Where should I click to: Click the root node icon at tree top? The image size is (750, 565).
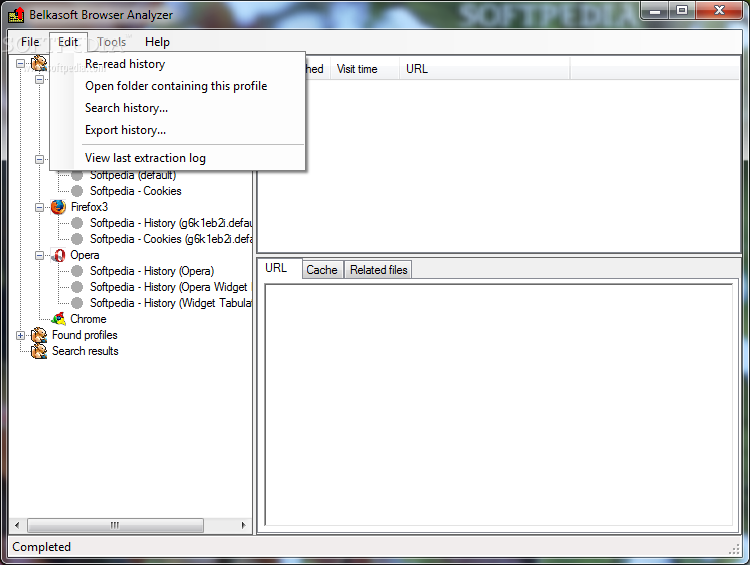(39, 63)
